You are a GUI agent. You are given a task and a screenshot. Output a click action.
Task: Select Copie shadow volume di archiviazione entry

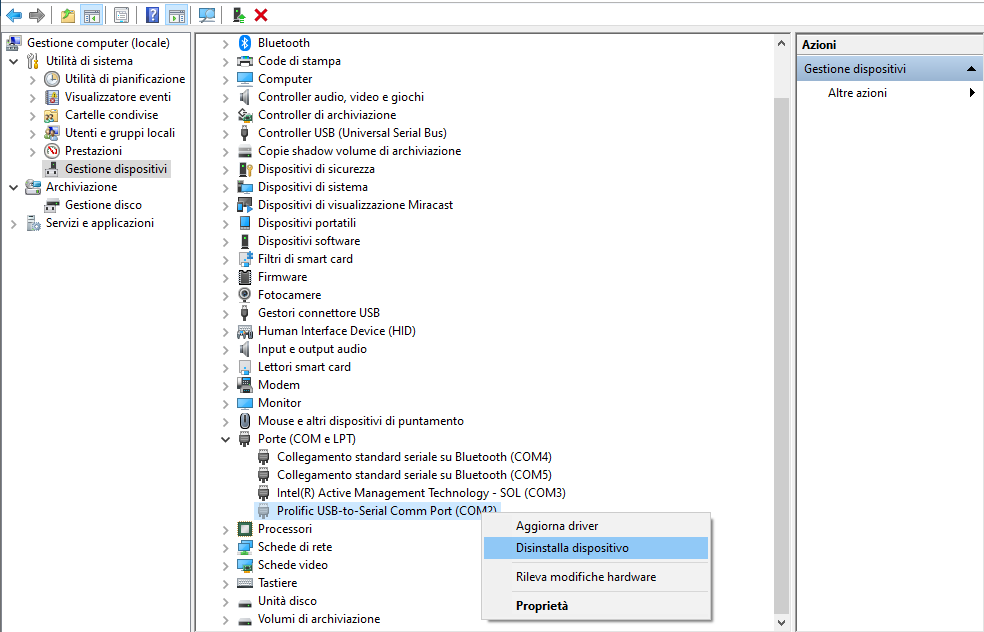click(x=360, y=151)
